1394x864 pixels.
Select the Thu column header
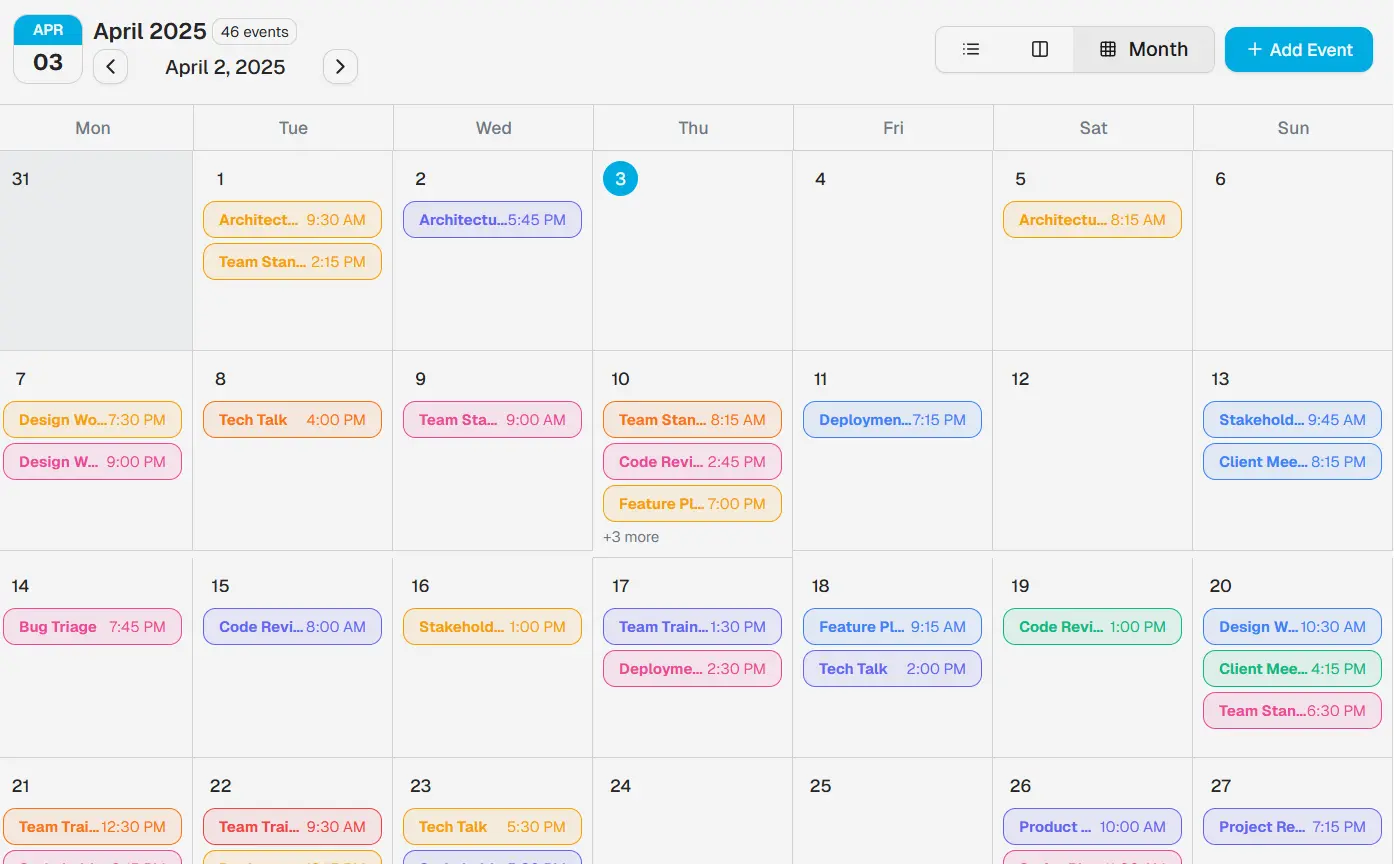(692, 127)
